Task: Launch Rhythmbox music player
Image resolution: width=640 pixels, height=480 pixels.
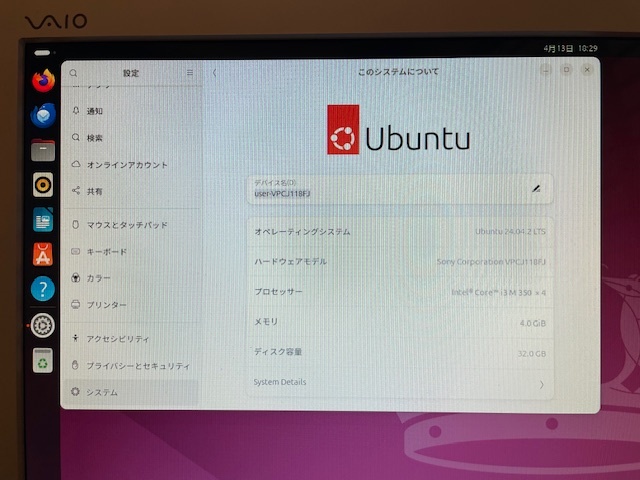Action: coord(43,185)
